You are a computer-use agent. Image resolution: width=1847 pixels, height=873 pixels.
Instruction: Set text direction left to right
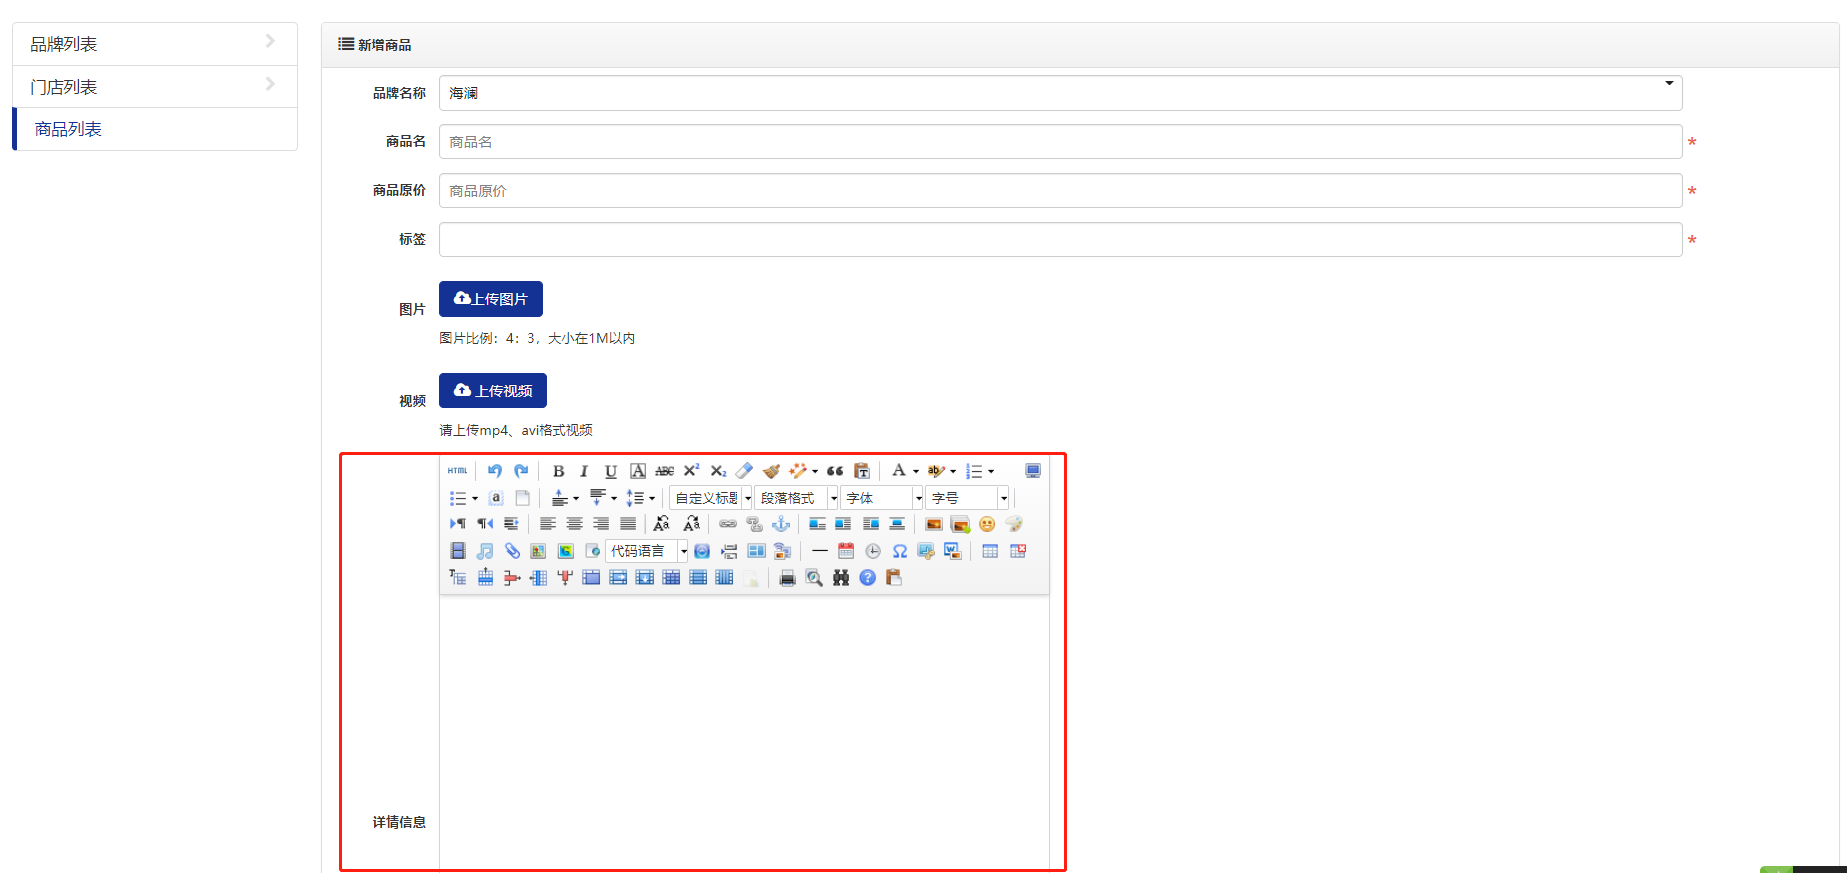click(x=457, y=524)
